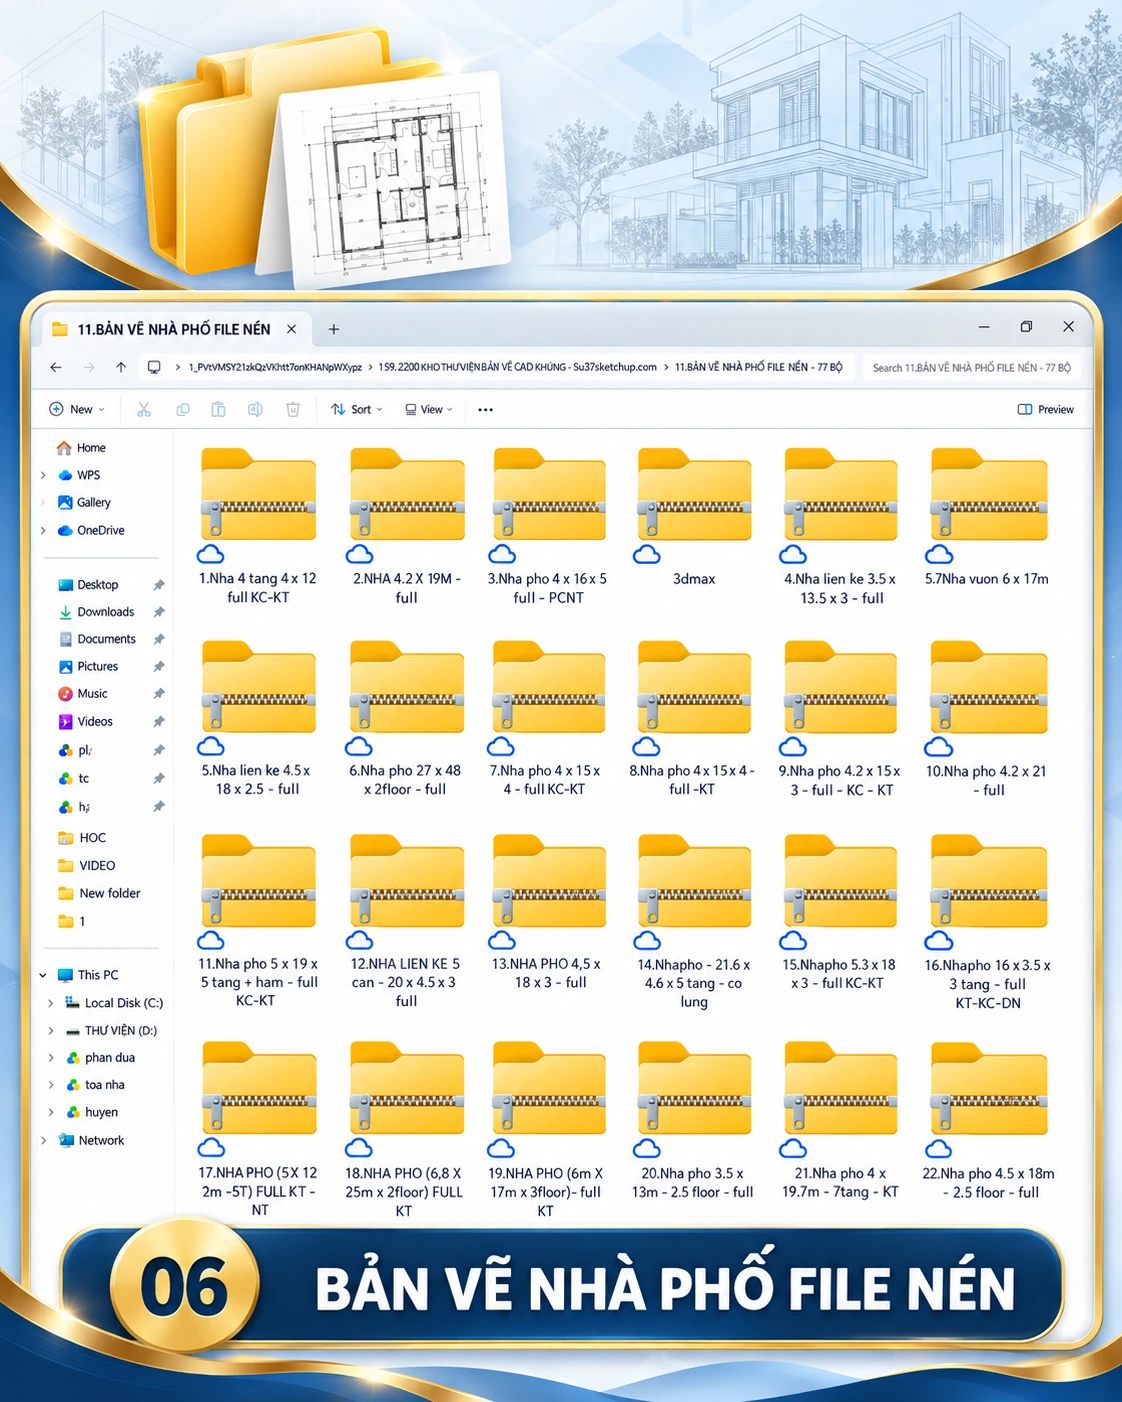Collapse the This PC tree node
Image resolution: width=1122 pixels, height=1402 pixels.
43,975
